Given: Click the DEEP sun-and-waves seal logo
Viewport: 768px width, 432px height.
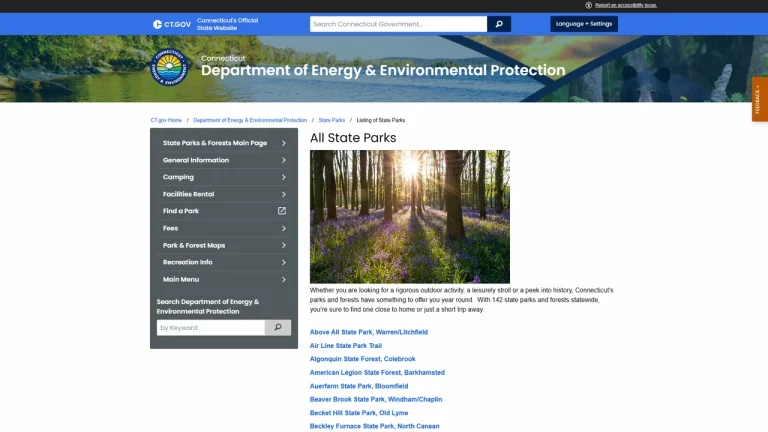Looking at the screenshot, I should 169,68.
